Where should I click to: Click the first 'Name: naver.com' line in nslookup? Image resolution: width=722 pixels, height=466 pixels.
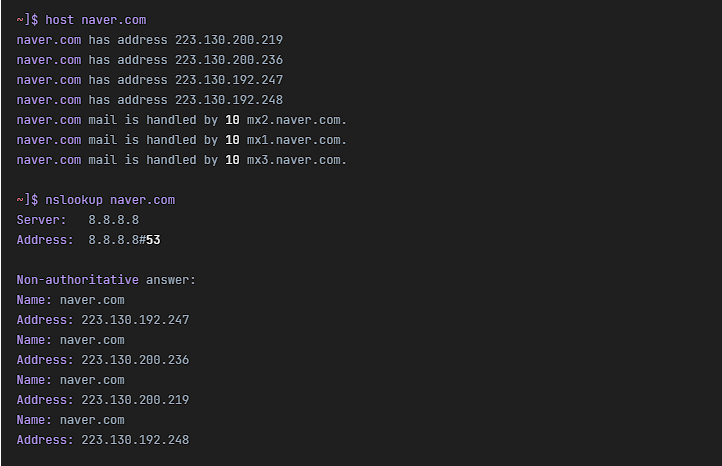(70, 300)
